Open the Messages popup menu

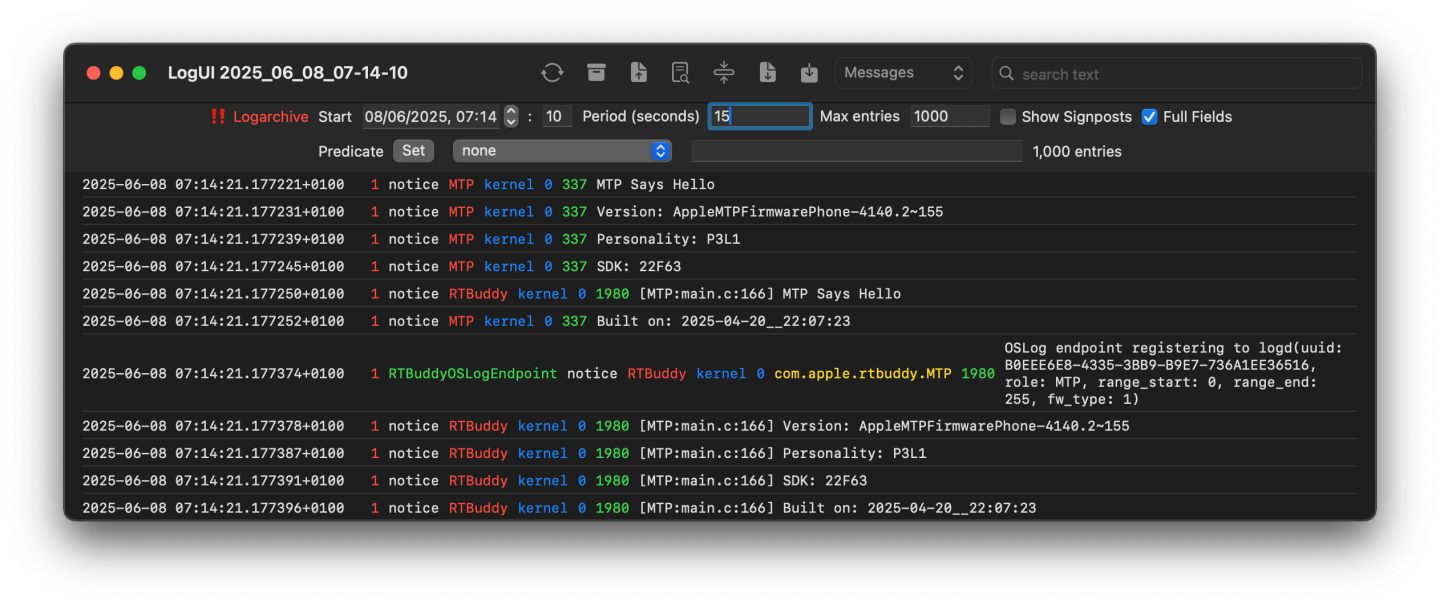click(903, 73)
